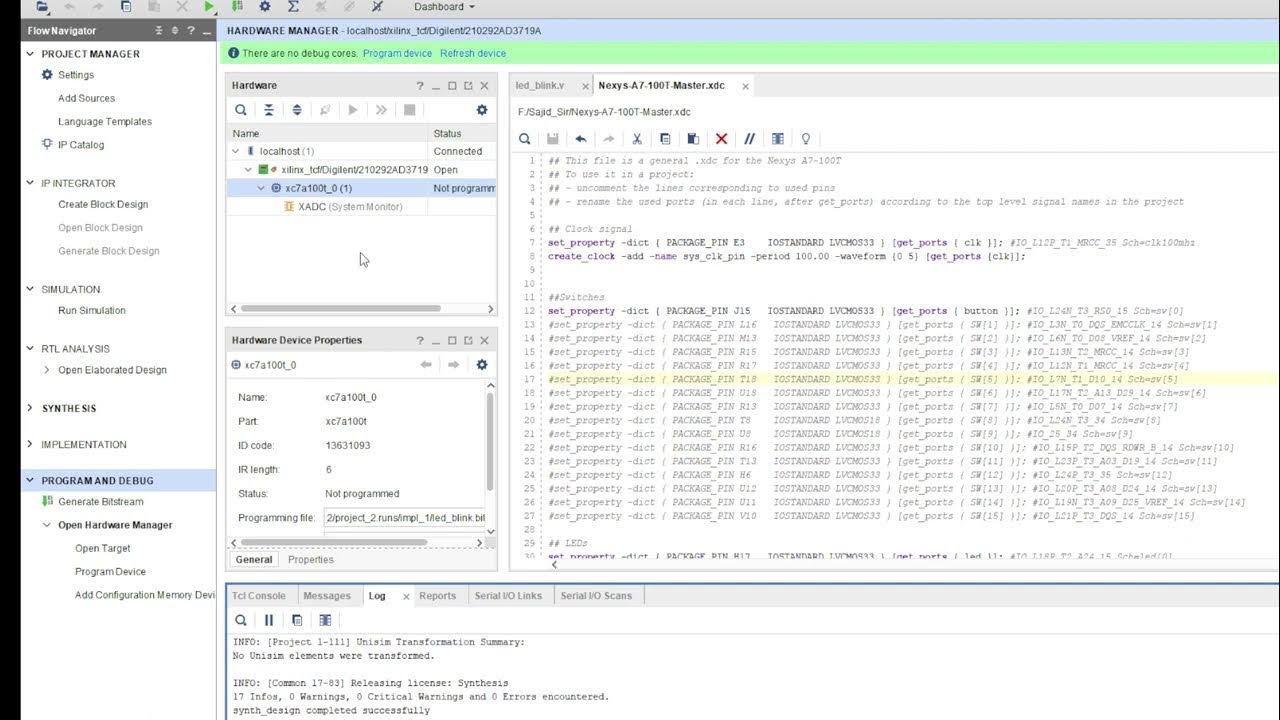Screen dimensions: 1280x720
Task: Click the back arrow in Device Properties
Action: (x=426, y=365)
